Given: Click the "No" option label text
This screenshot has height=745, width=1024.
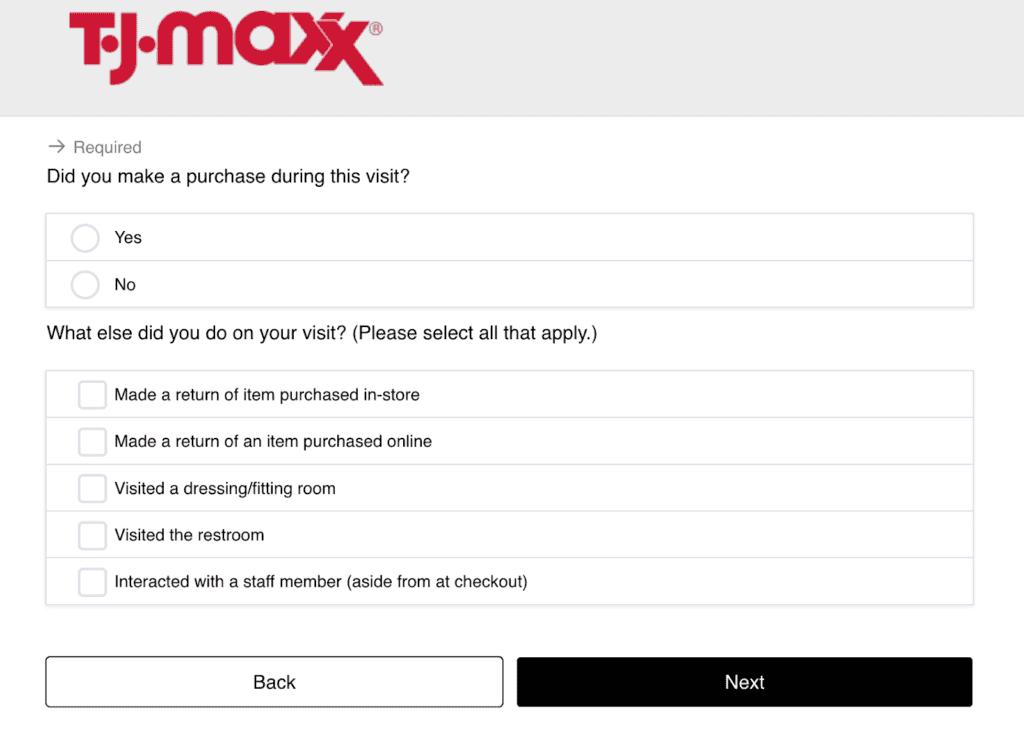Looking at the screenshot, I should click(x=125, y=285).
